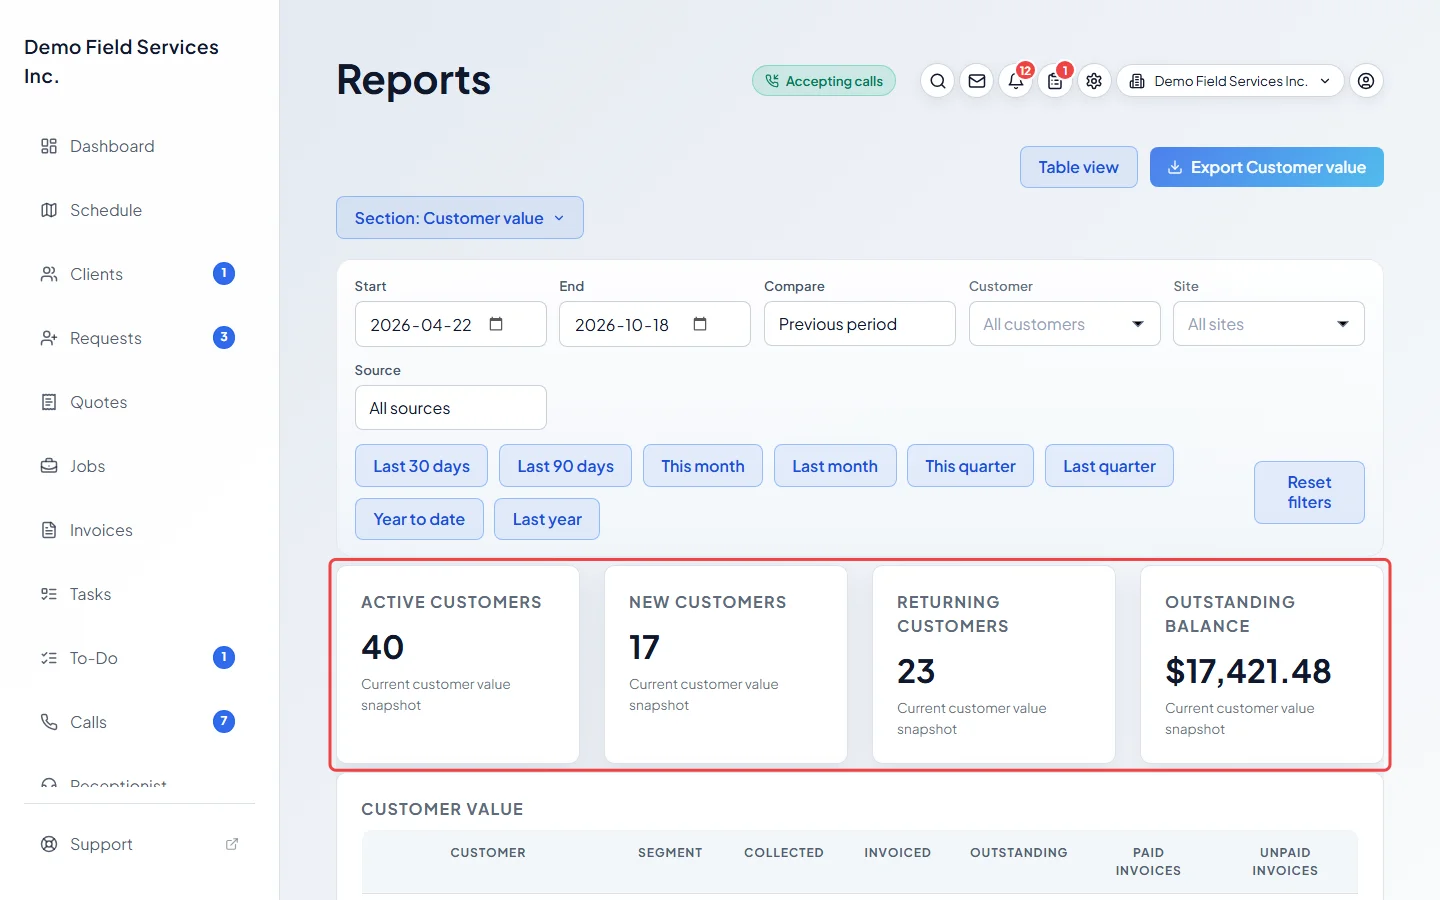The height and width of the screenshot is (900, 1440).
Task: Open End date calendar picker icon
Action: pyautogui.click(x=700, y=324)
